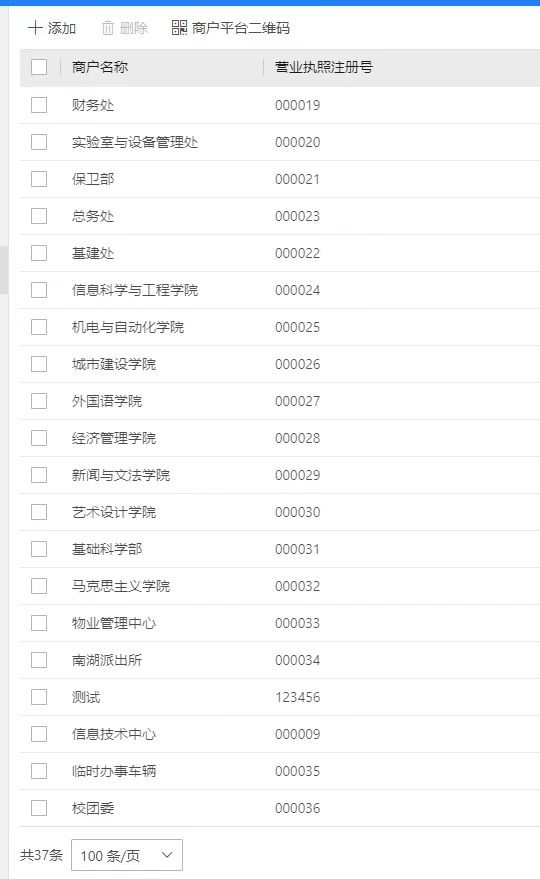Click registration number 123456
This screenshot has width=540, height=879.
(298, 697)
